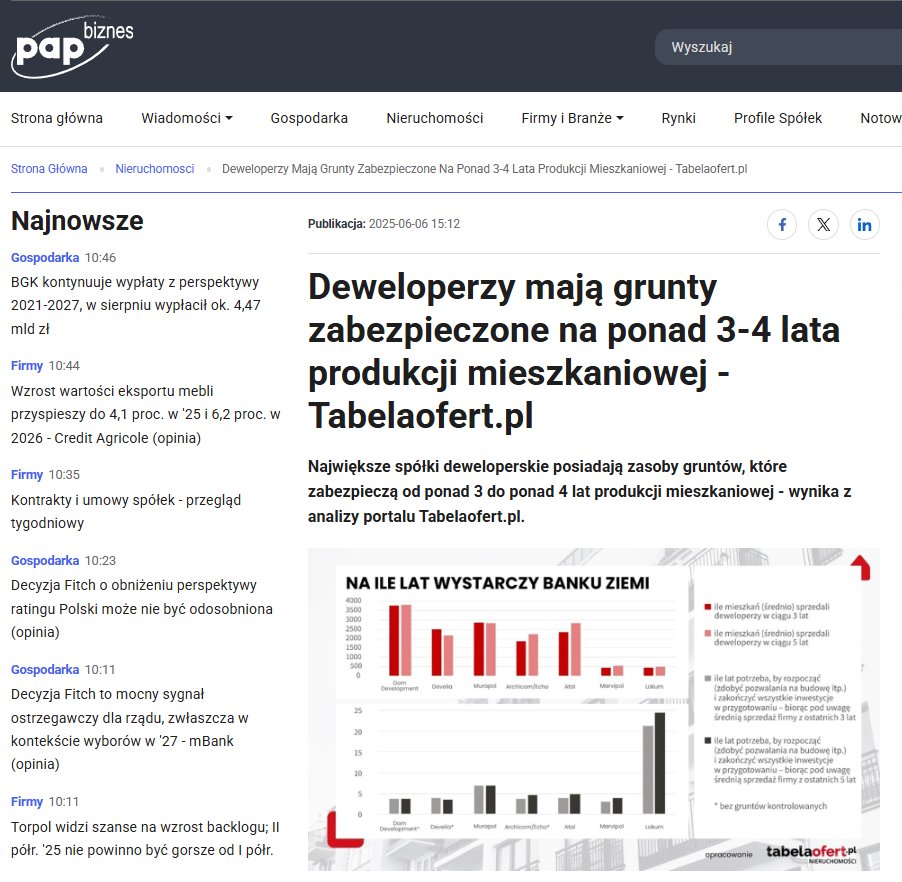Open the Nieruchomości section
Image resolution: width=902 pixels, height=882 pixels.
pos(434,118)
